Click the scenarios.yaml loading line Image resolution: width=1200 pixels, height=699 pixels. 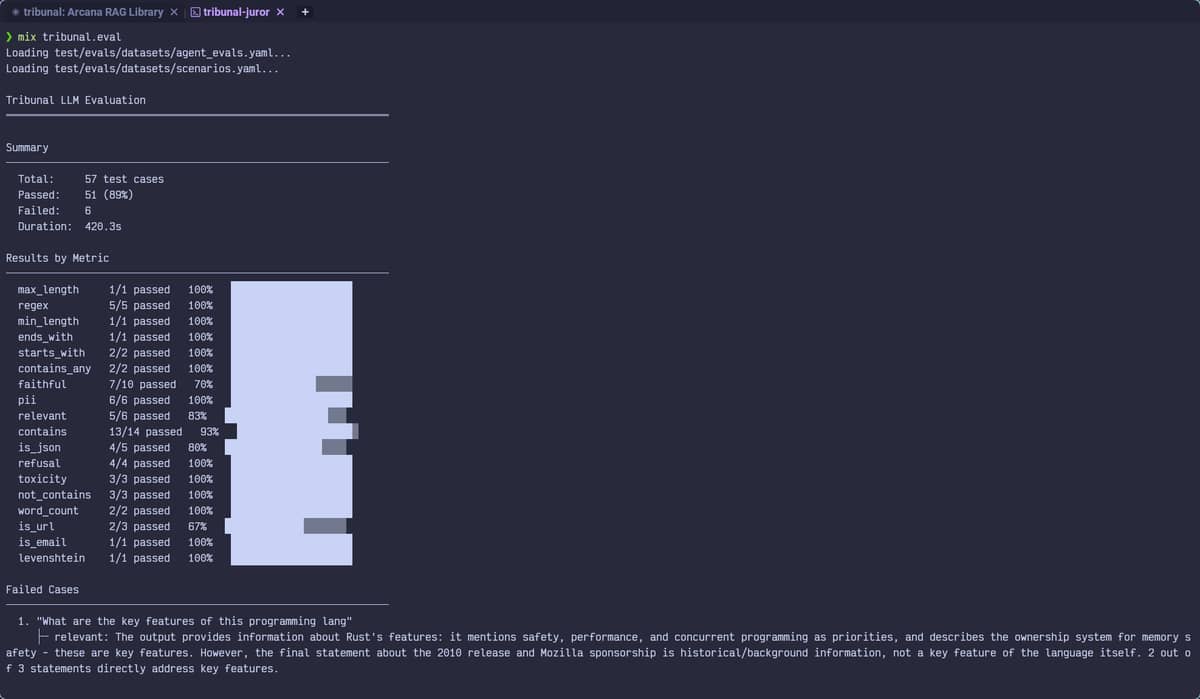(x=142, y=69)
